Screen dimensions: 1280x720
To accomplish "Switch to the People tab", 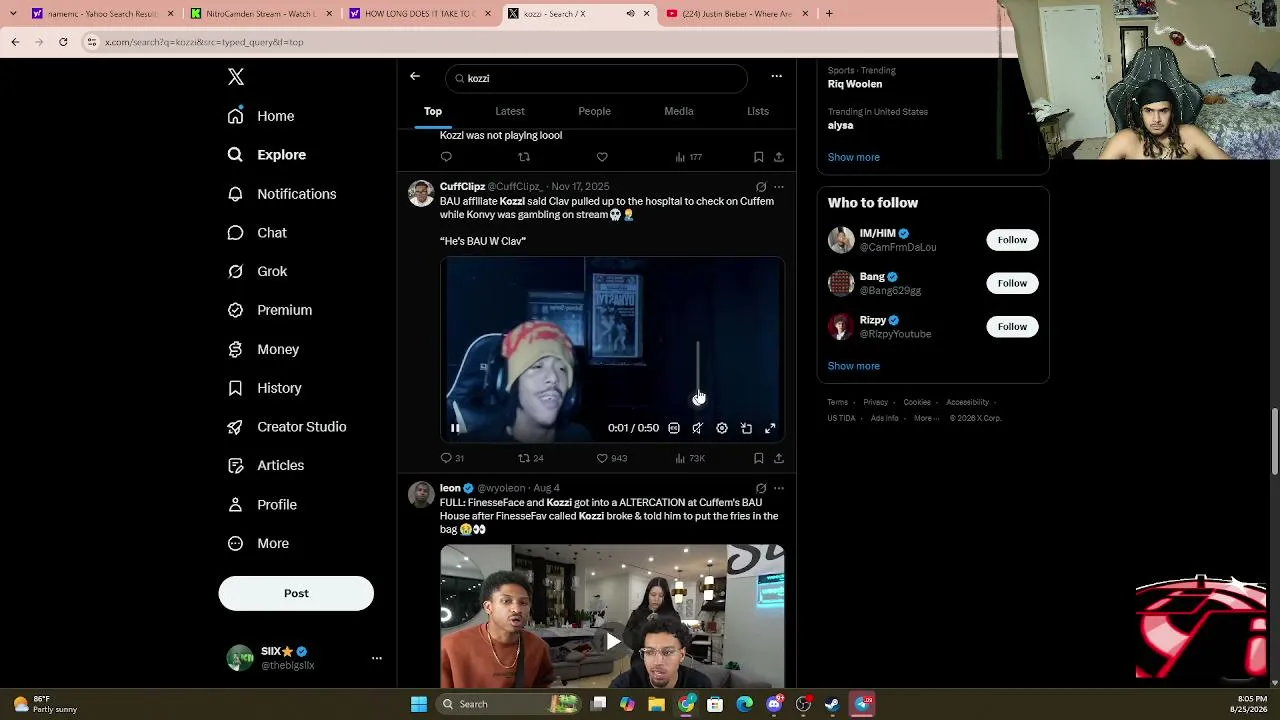I will [594, 111].
